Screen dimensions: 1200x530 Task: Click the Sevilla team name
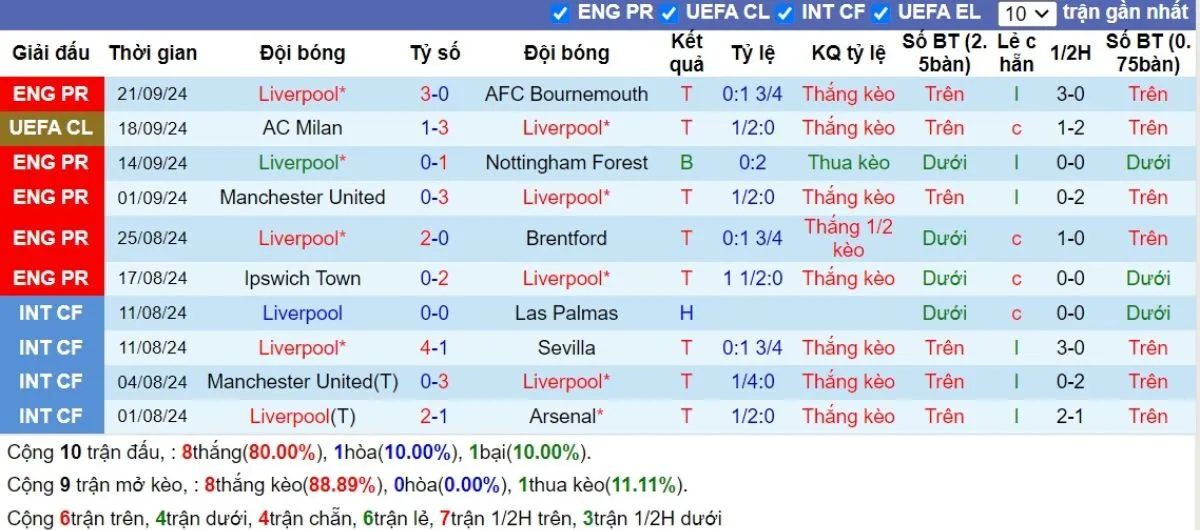566,348
